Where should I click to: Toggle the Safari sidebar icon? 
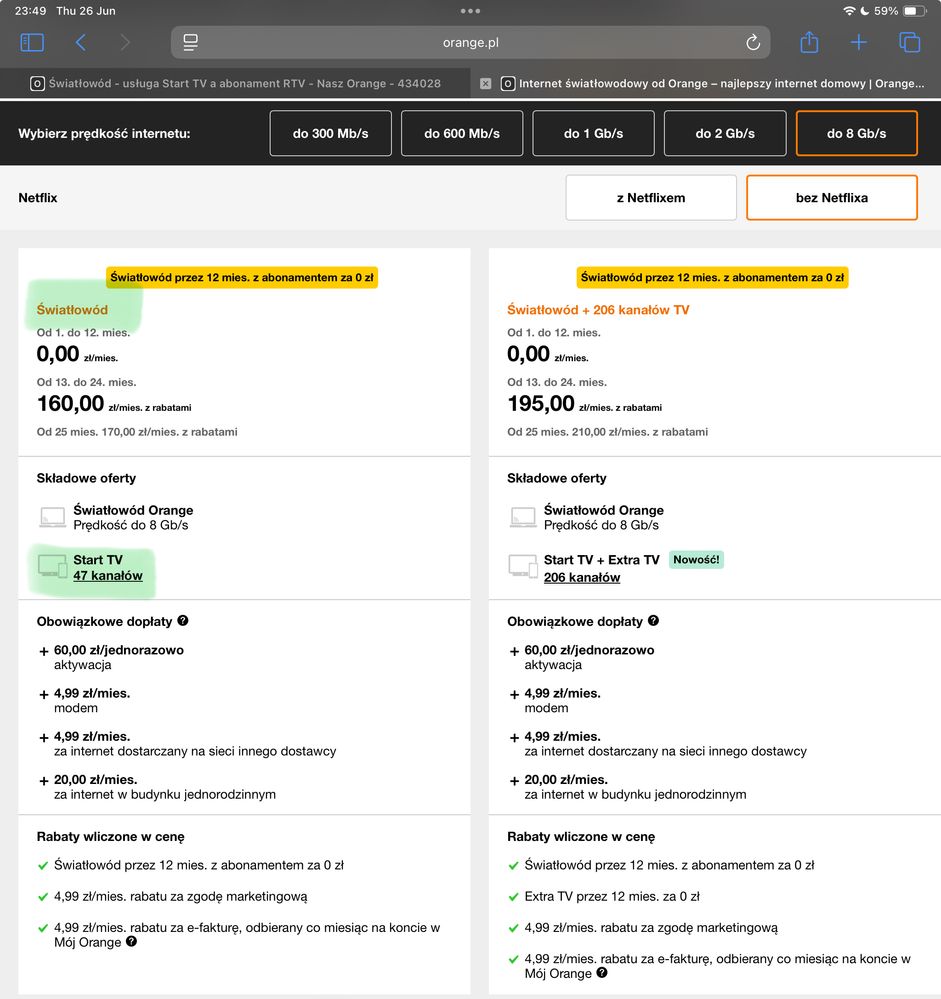pos(32,43)
